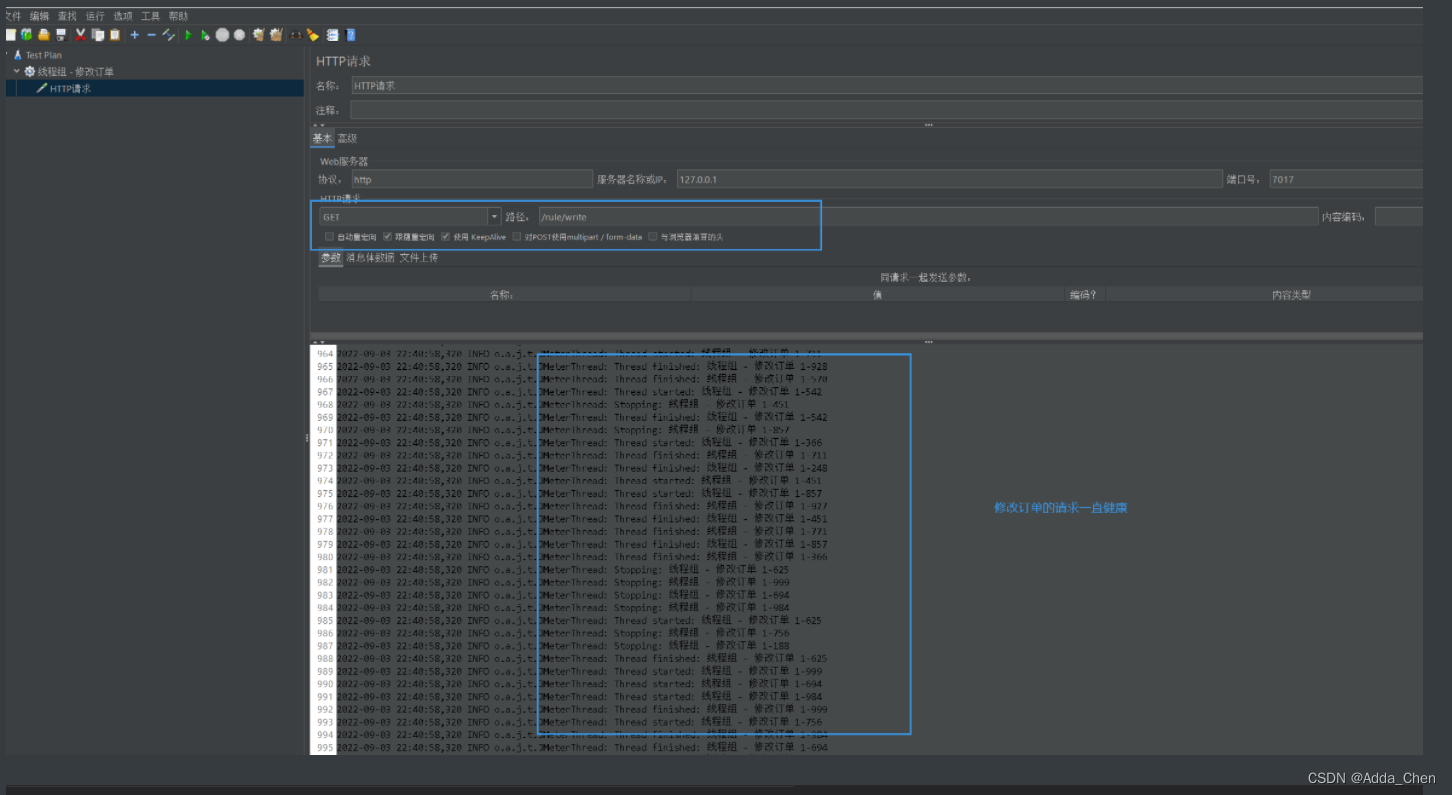Click the Start no pauses icon
This screenshot has height=795, width=1452.
(205, 35)
